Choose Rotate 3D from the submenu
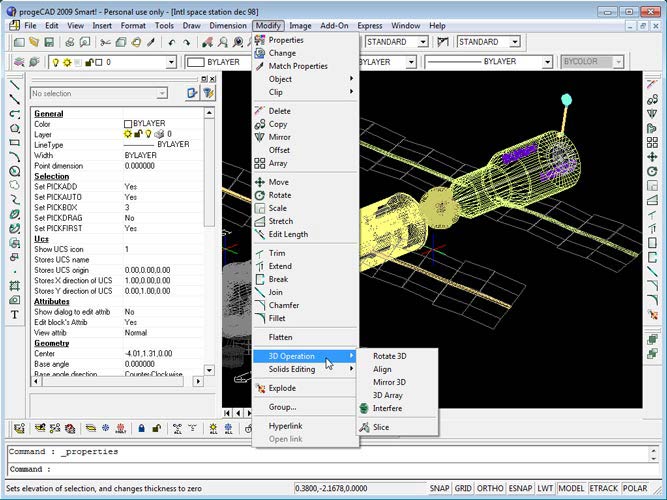The image size is (667, 500). (389, 356)
